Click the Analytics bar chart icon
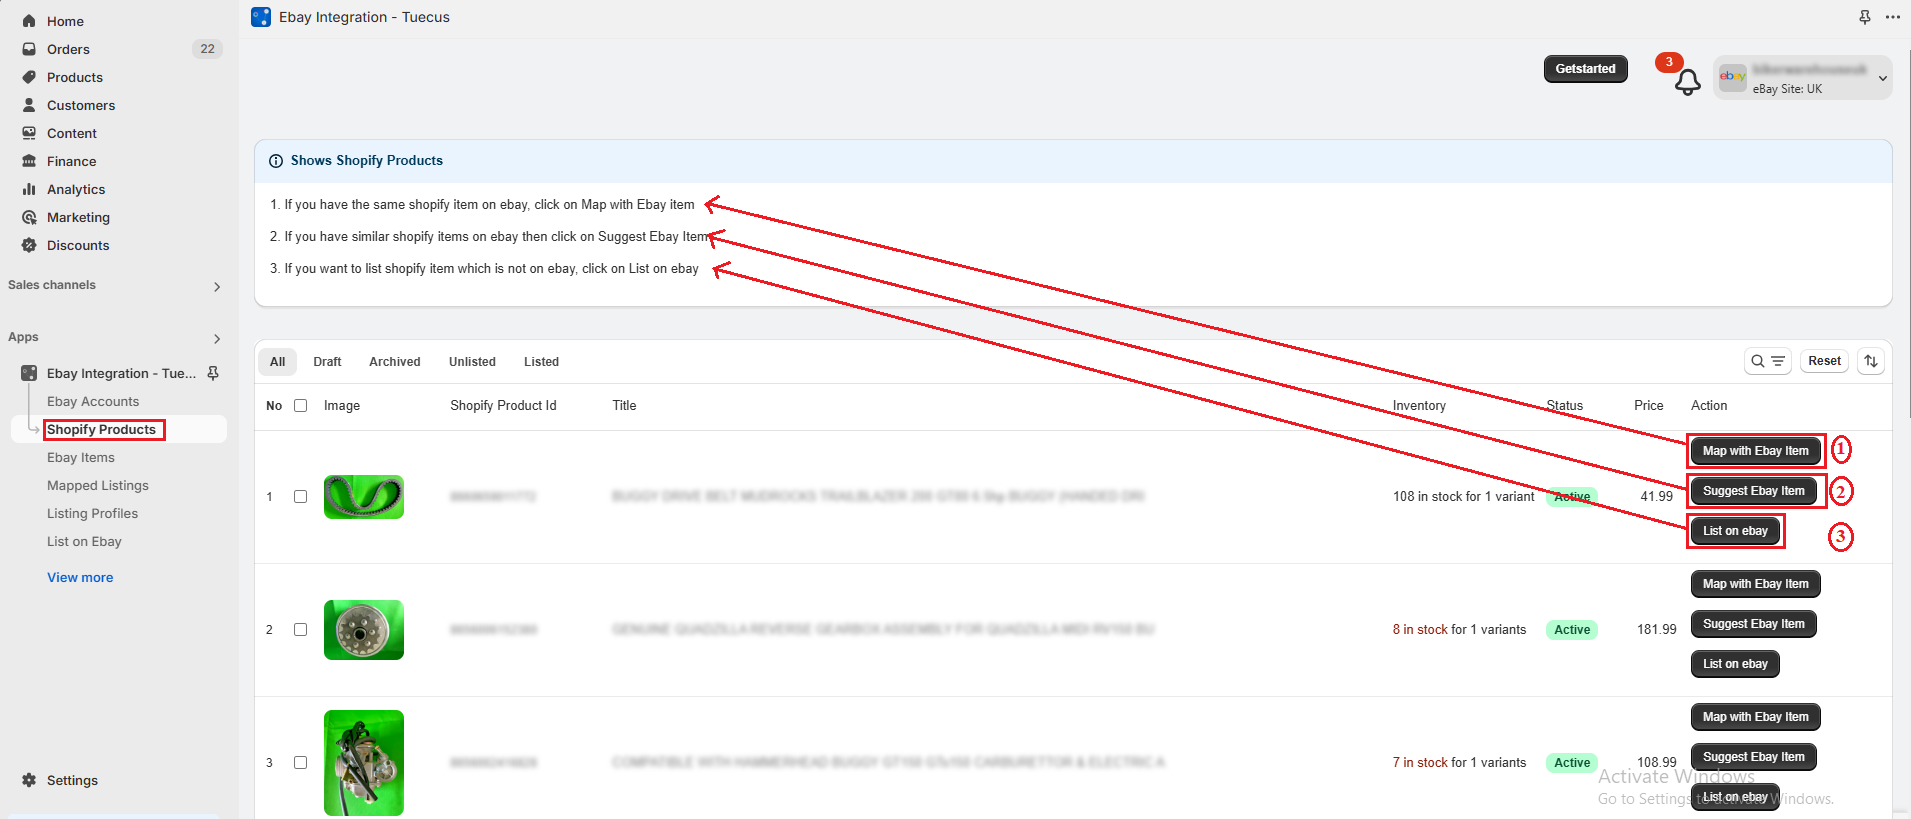This screenshot has height=819, width=1911. (29, 189)
